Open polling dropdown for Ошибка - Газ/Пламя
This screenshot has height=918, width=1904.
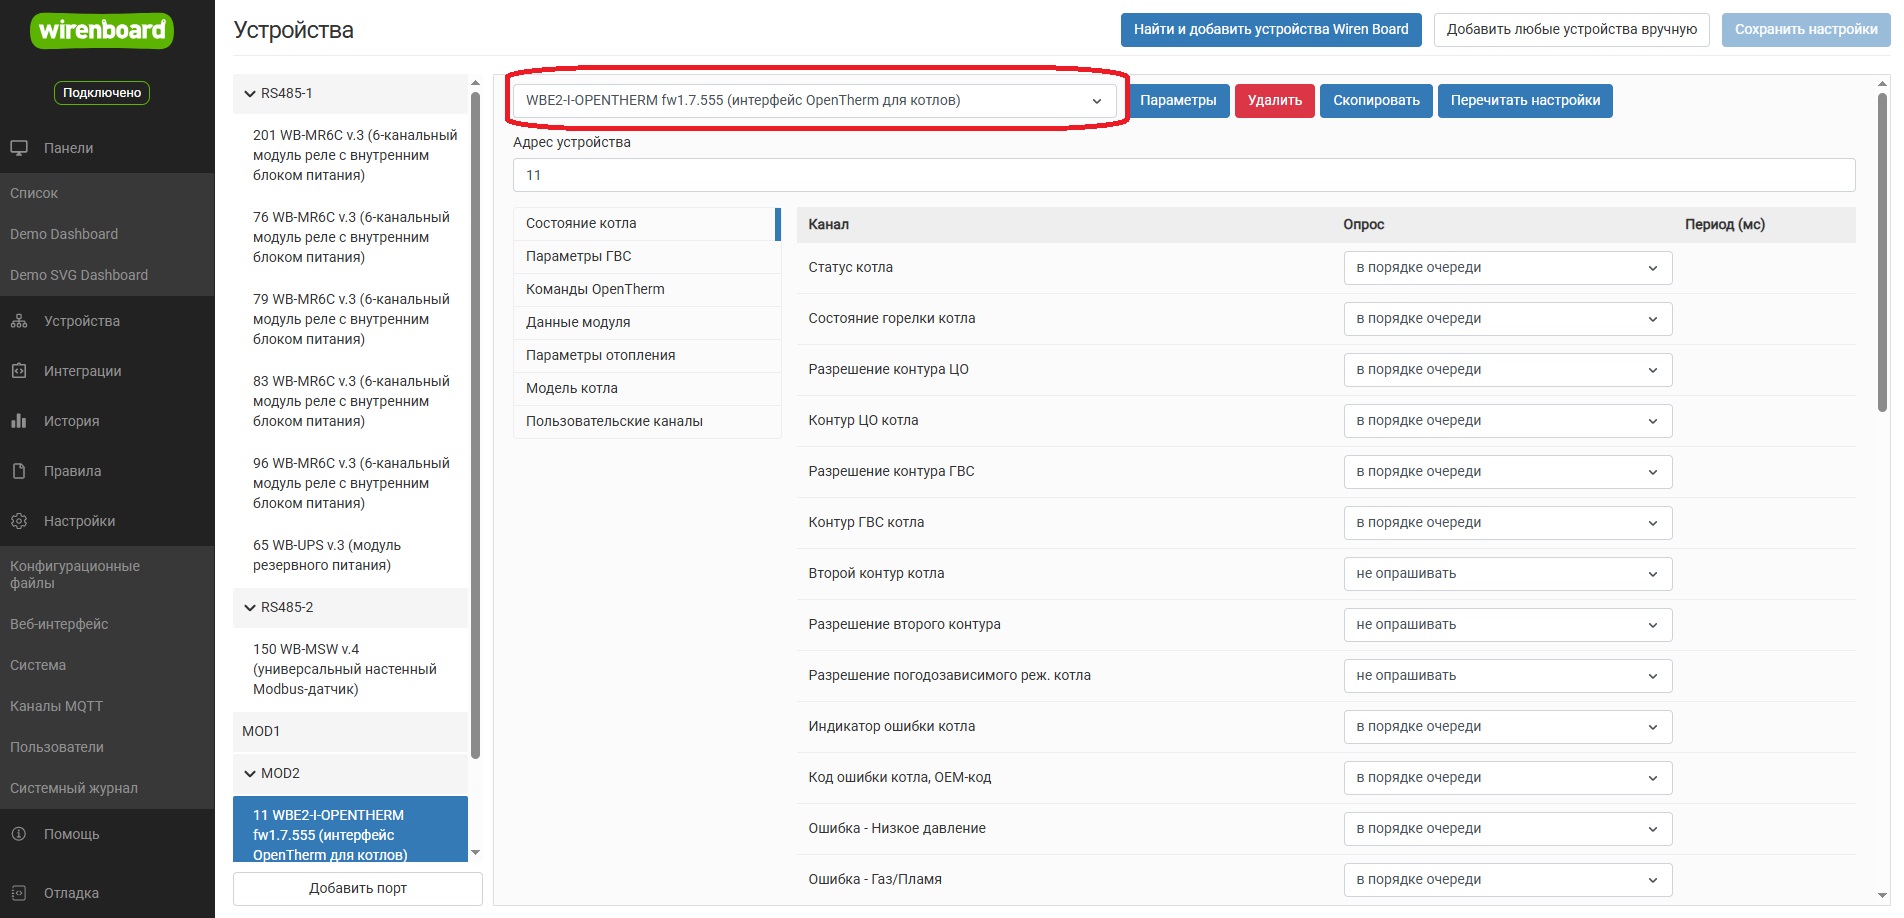tap(1507, 880)
